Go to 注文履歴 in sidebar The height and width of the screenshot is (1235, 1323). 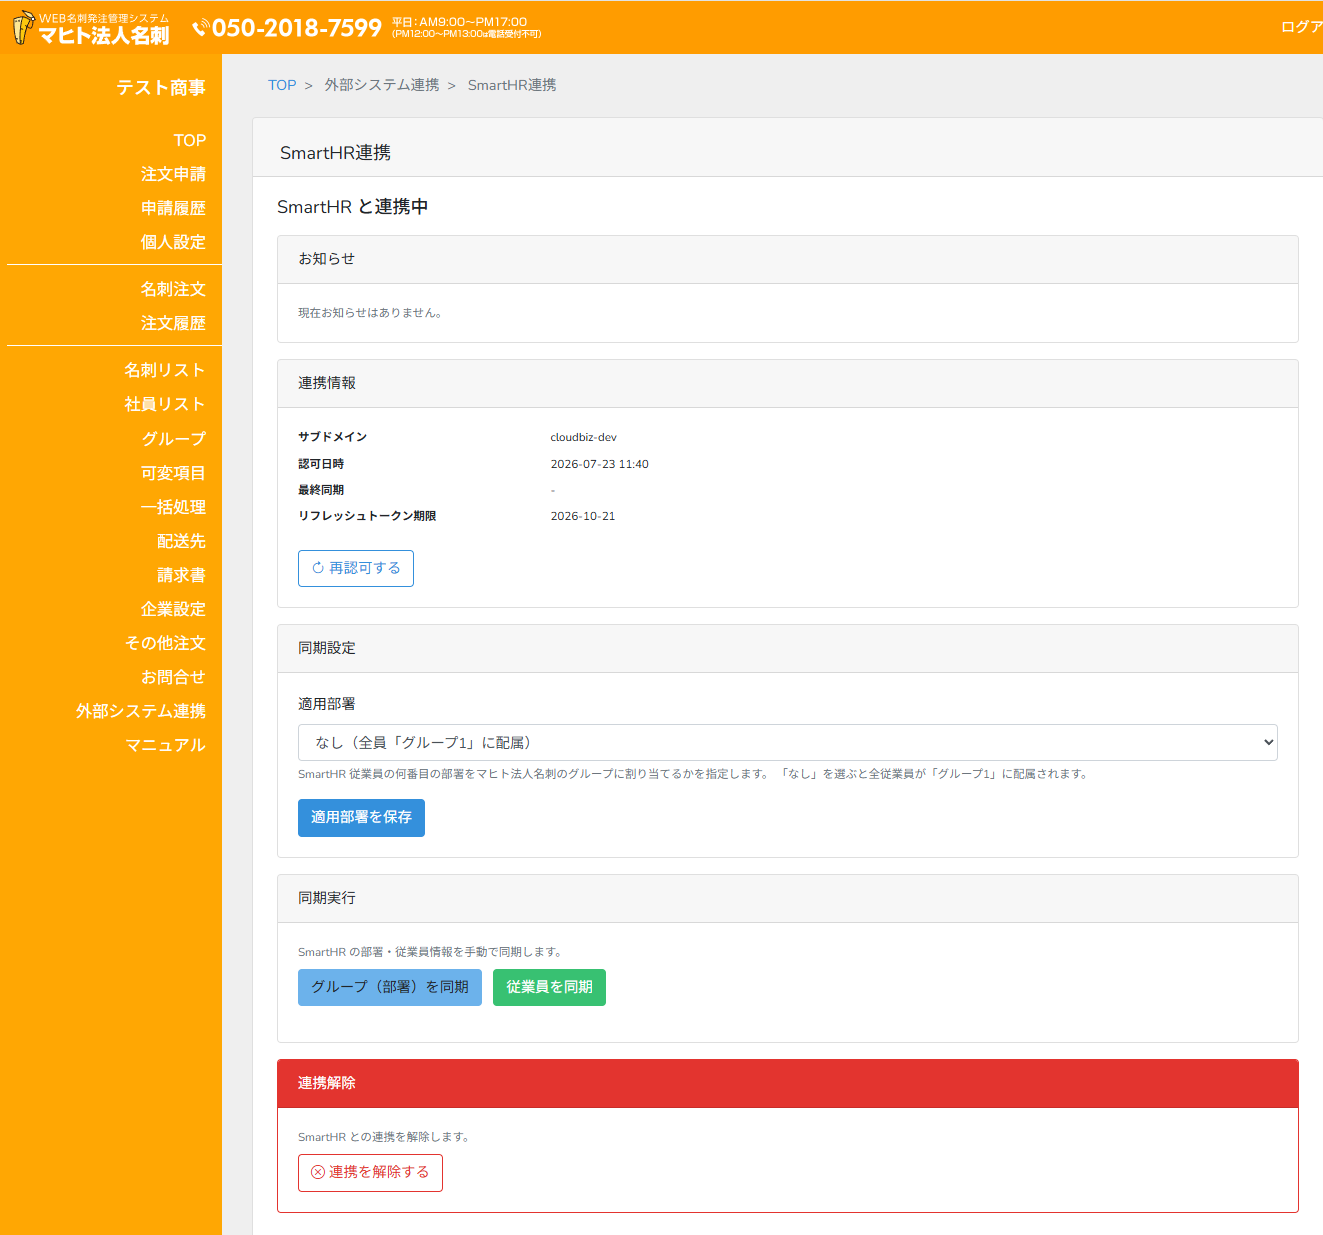coord(173,323)
